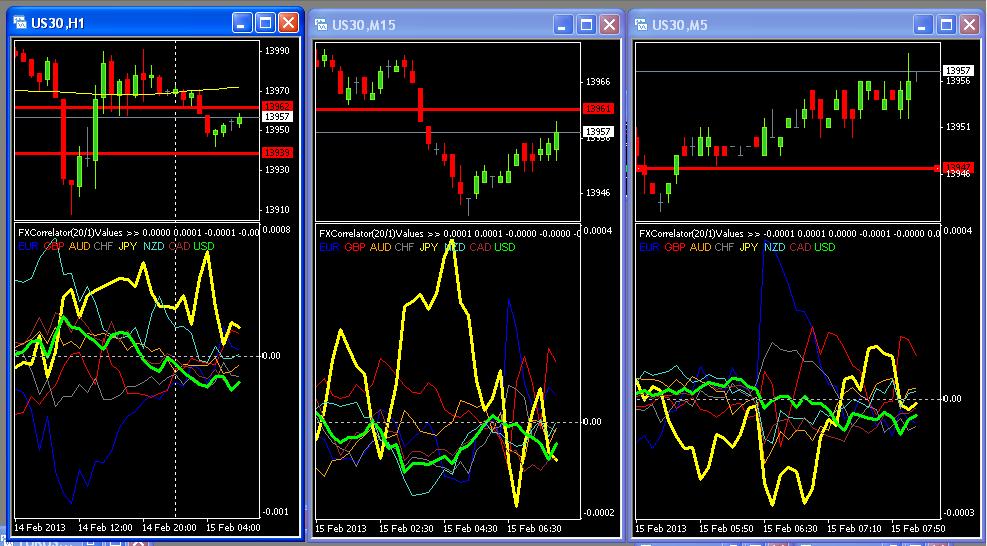Click the 15 Feb 04:00 time label in H1
This screenshot has width=987, height=546.
click(233, 528)
